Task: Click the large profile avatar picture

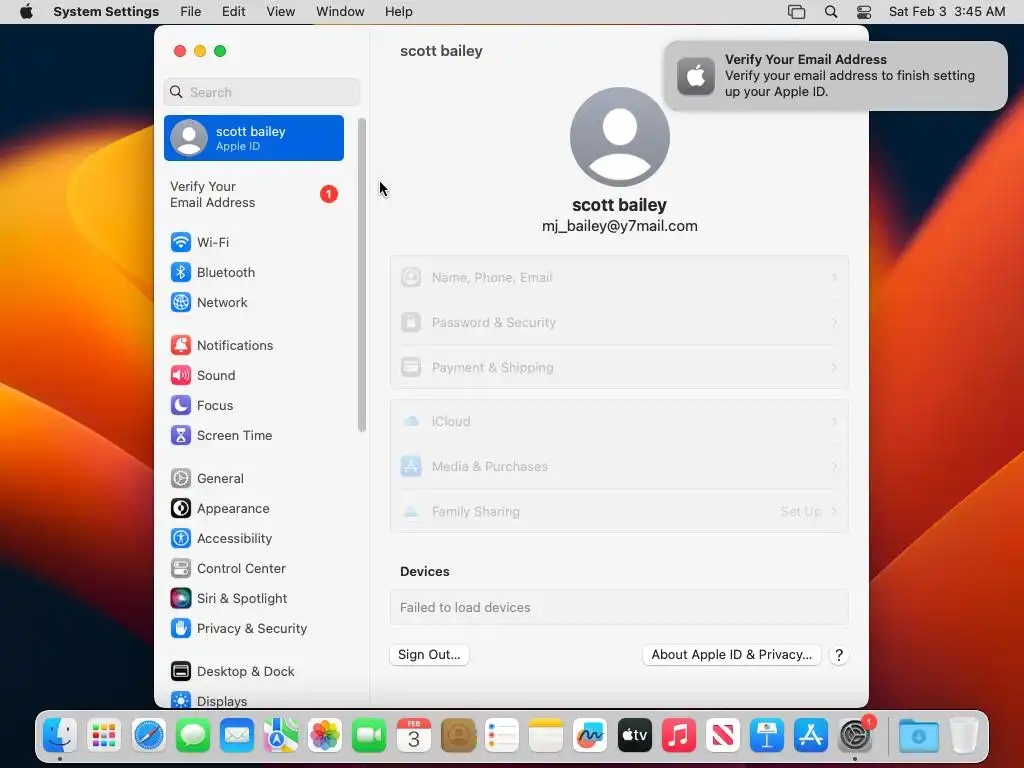Action: [620, 137]
